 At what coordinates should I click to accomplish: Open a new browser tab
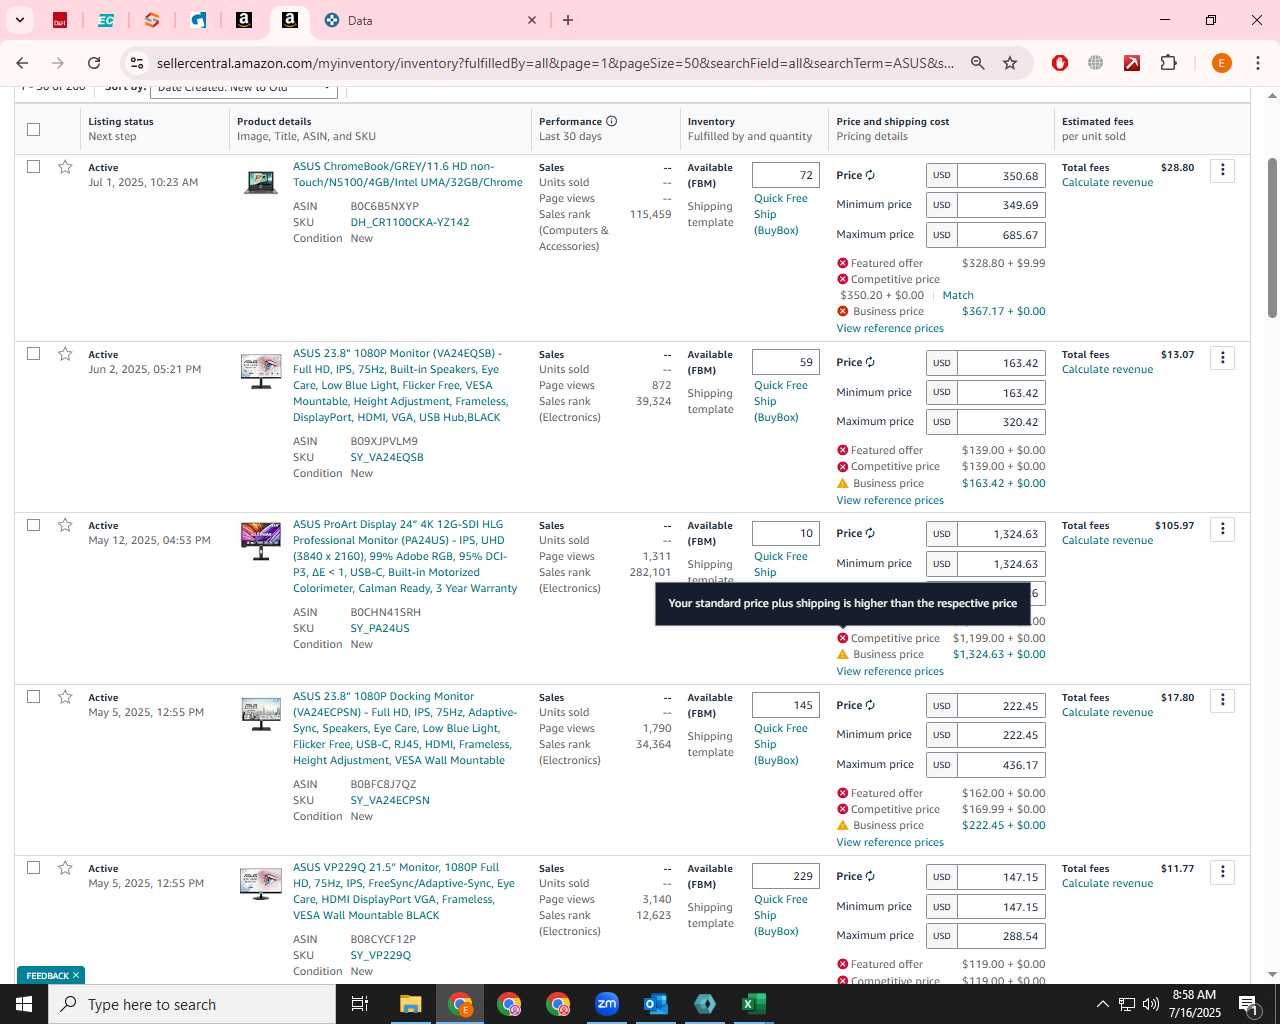[x=568, y=20]
